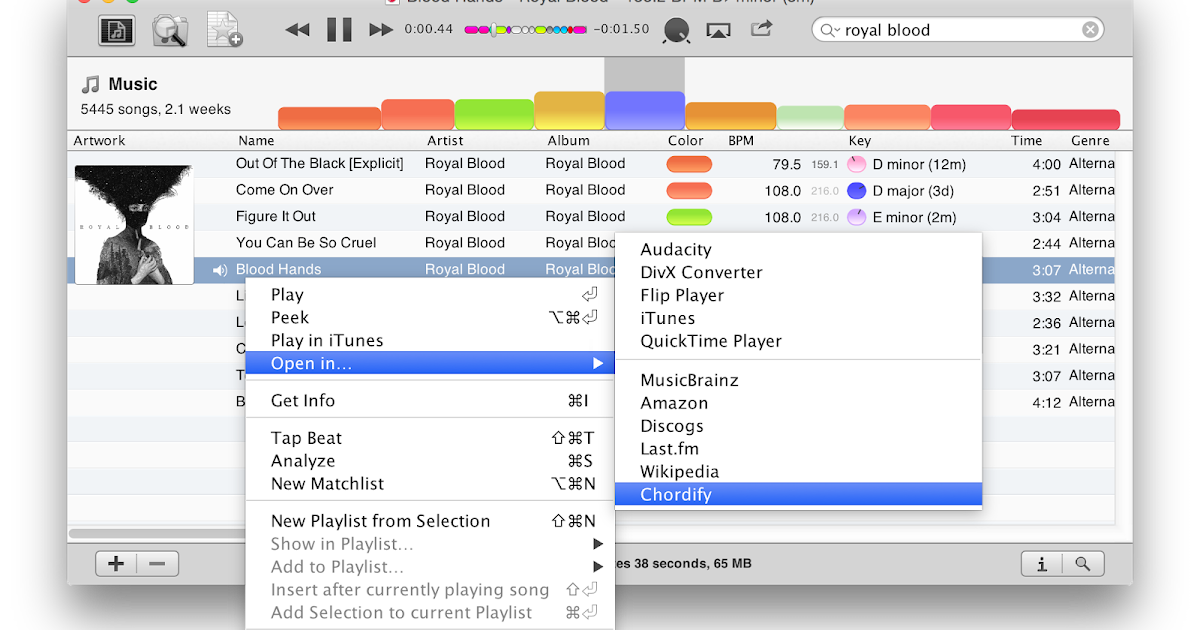Click the orange color swatch for Come On Over

pos(689,190)
